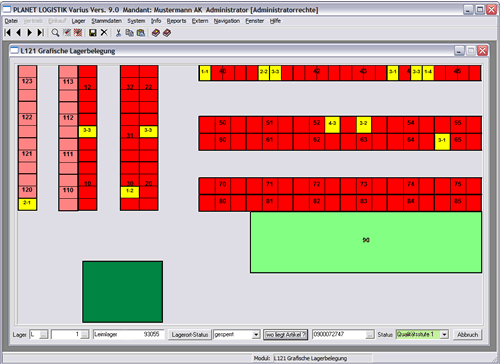This screenshot has height=364, width=500.
Task: Open the first red book icon
Action: [x=155, y=32]
